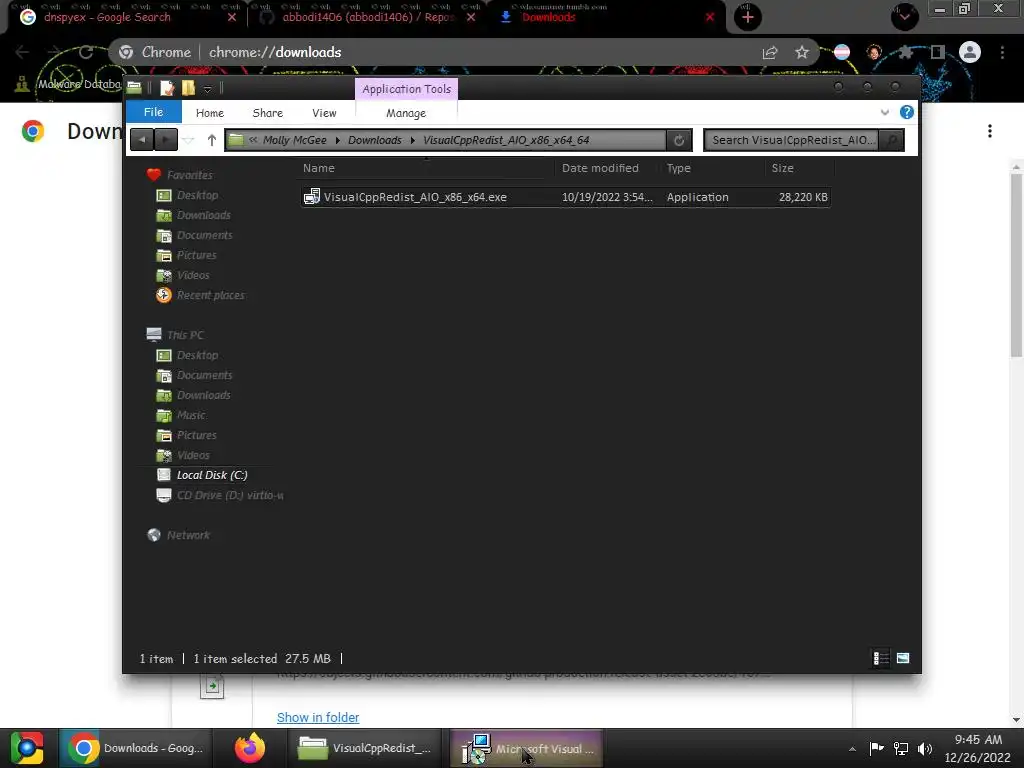The image size is (1024, 768).
Task: Refresh the Explorer address bar
Action: click(679, 140)
